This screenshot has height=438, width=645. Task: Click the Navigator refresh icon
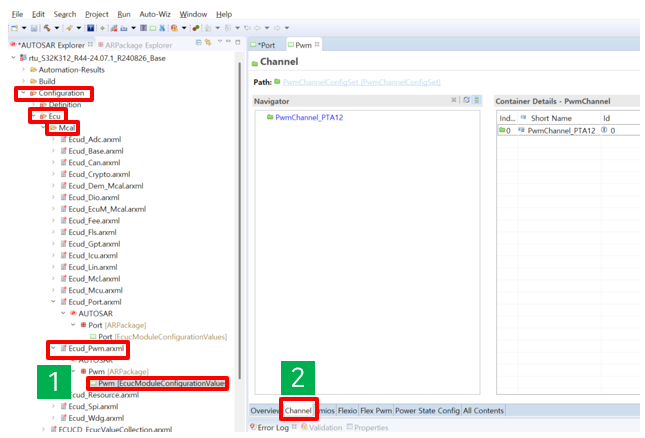466,100
